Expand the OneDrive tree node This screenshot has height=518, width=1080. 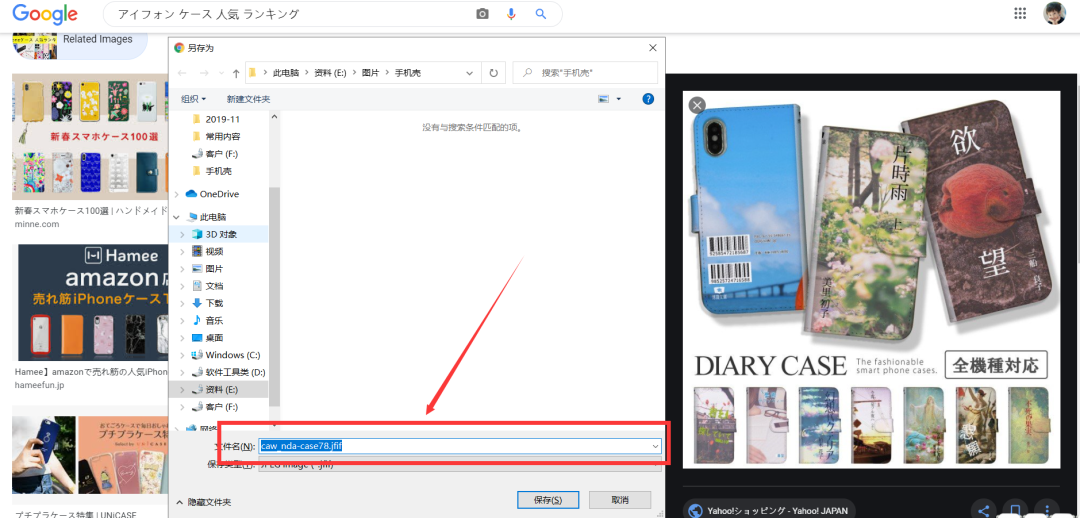[x=177, y=194]
